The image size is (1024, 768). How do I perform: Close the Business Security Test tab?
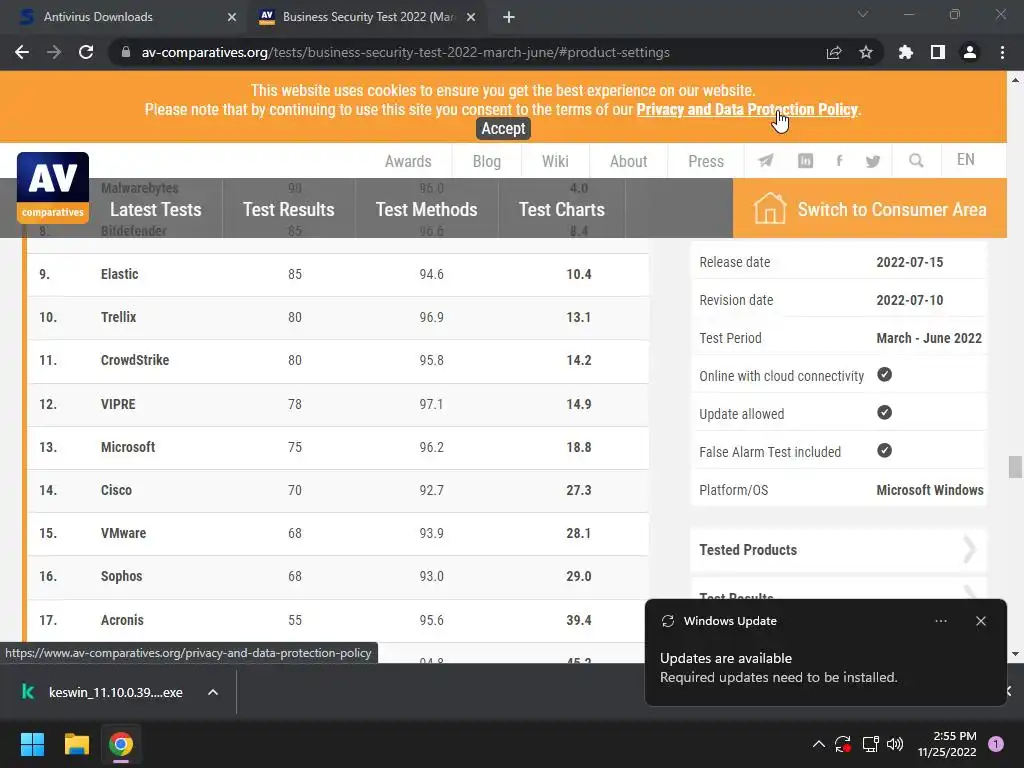[x=471, y=18]
